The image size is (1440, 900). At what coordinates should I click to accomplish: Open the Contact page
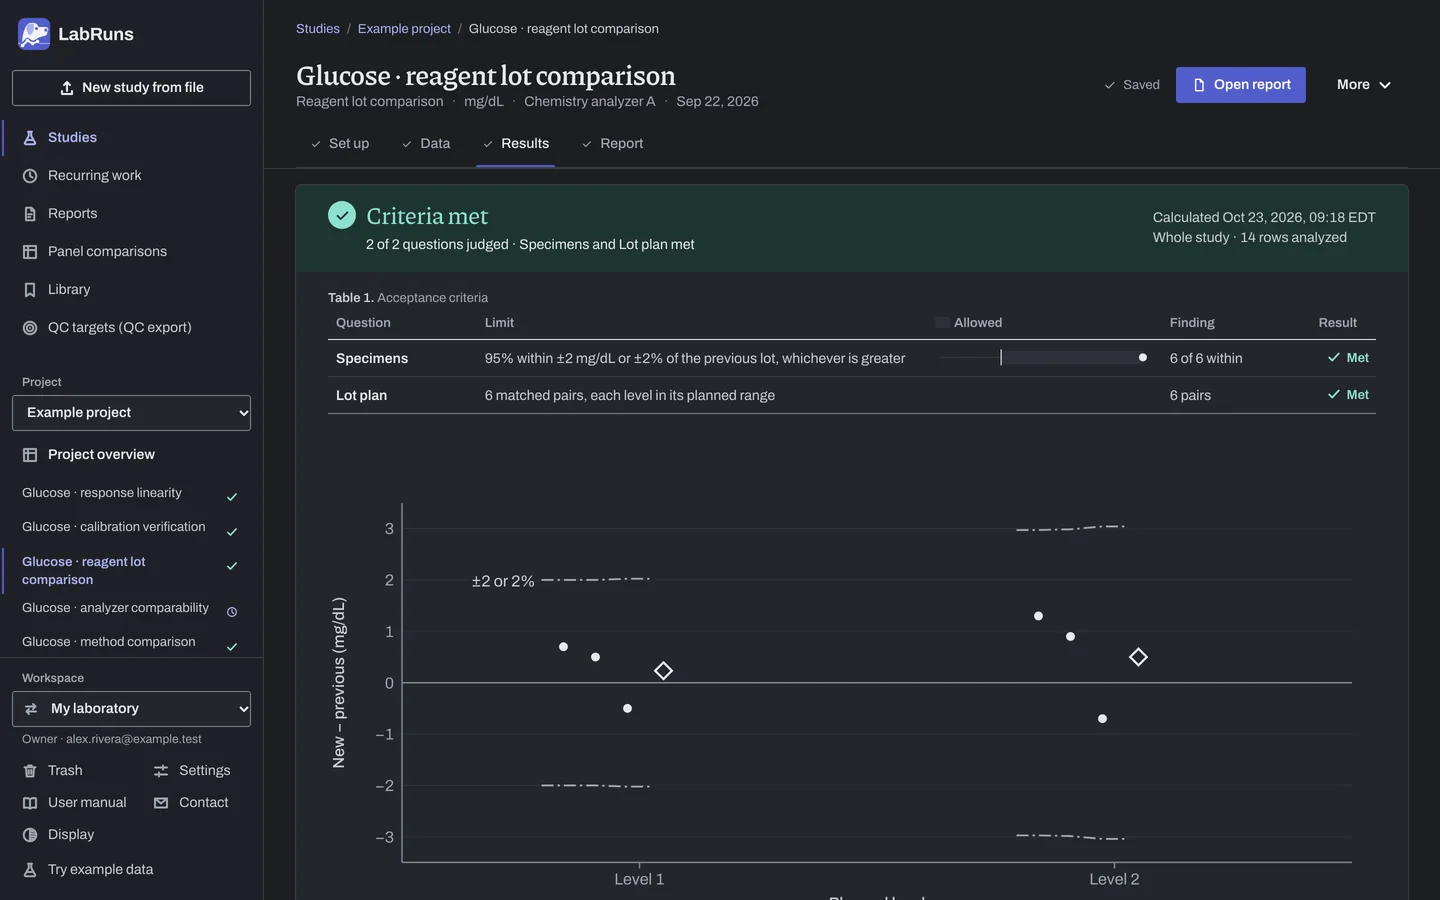192,803
